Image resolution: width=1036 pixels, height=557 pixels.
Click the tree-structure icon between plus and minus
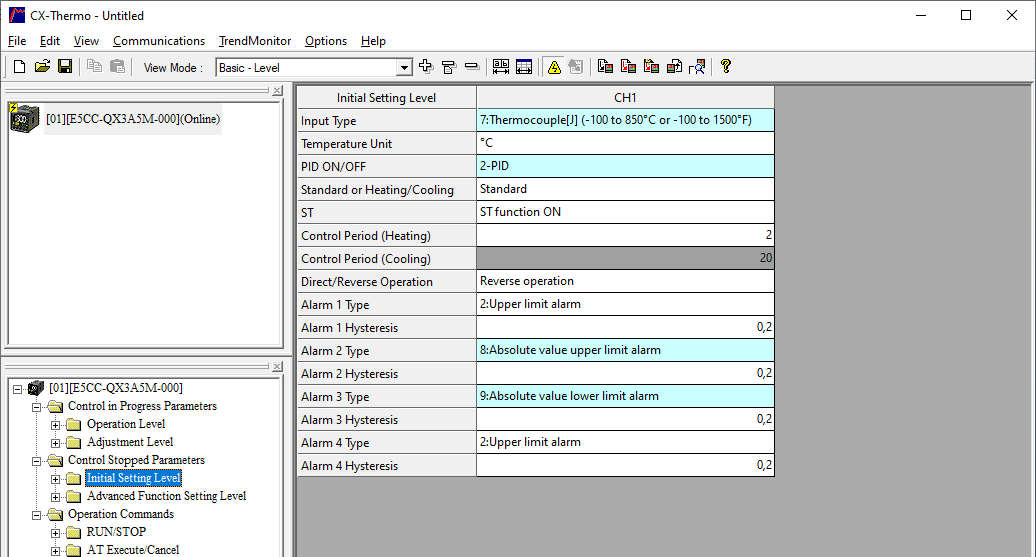click(x=449, y=67)
